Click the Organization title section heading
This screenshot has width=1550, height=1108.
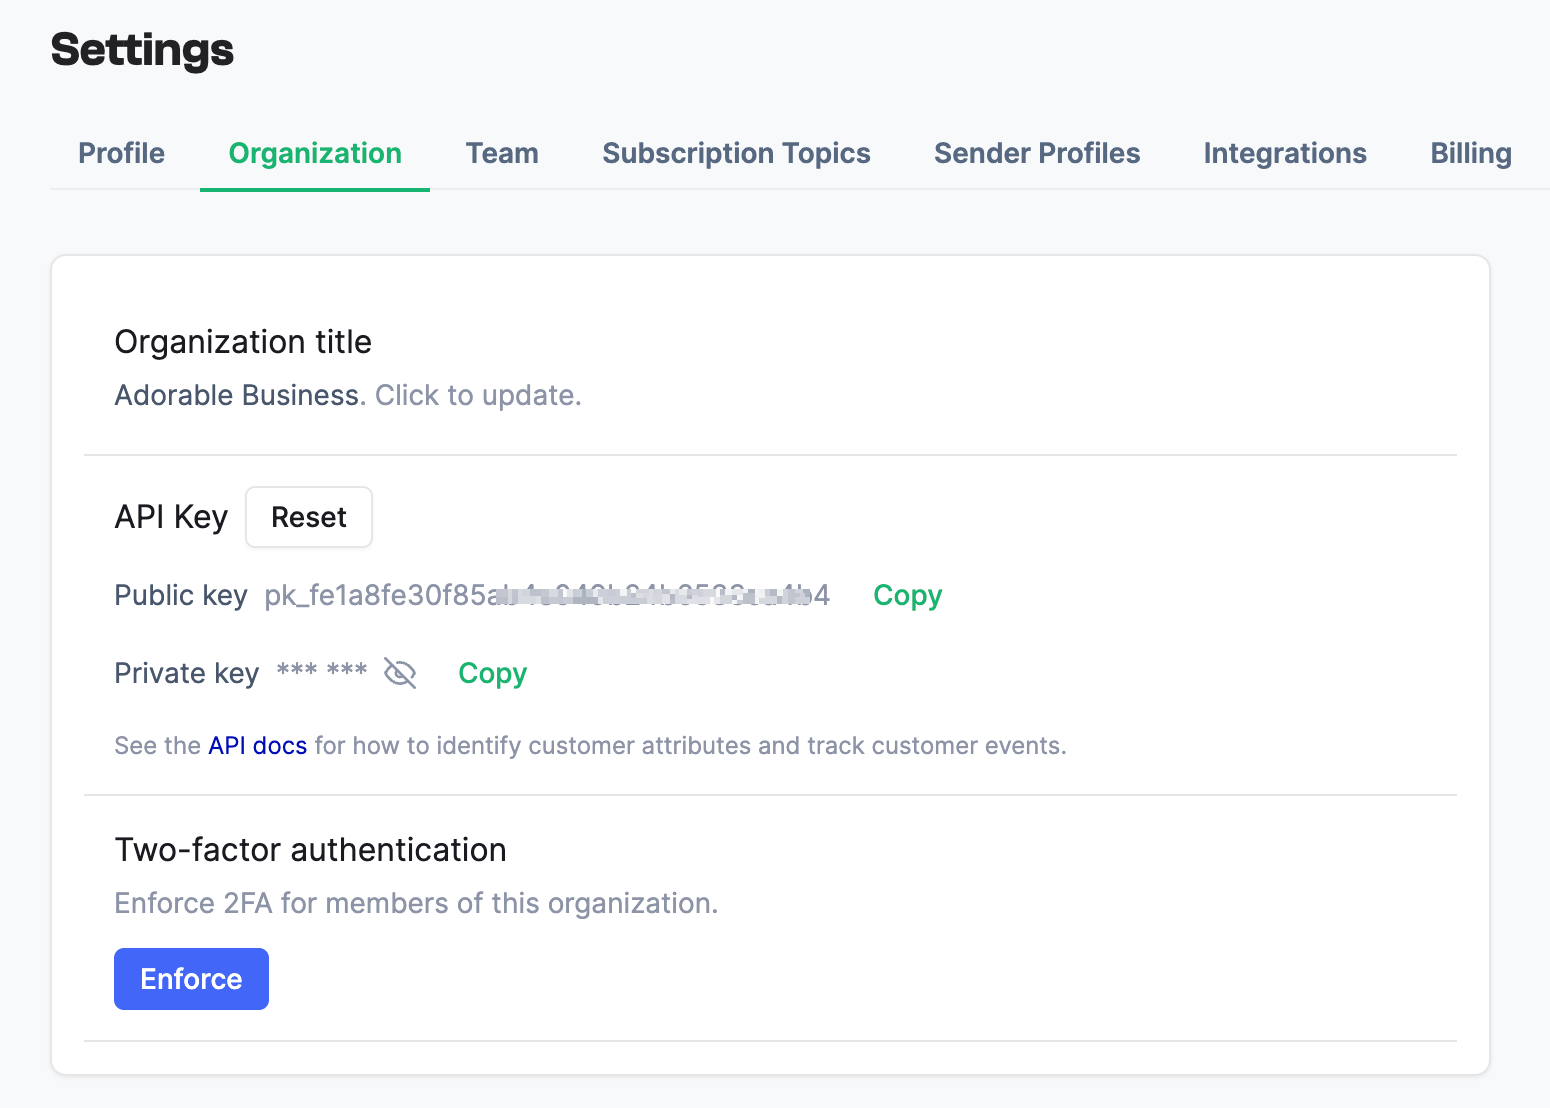point(243,342)
